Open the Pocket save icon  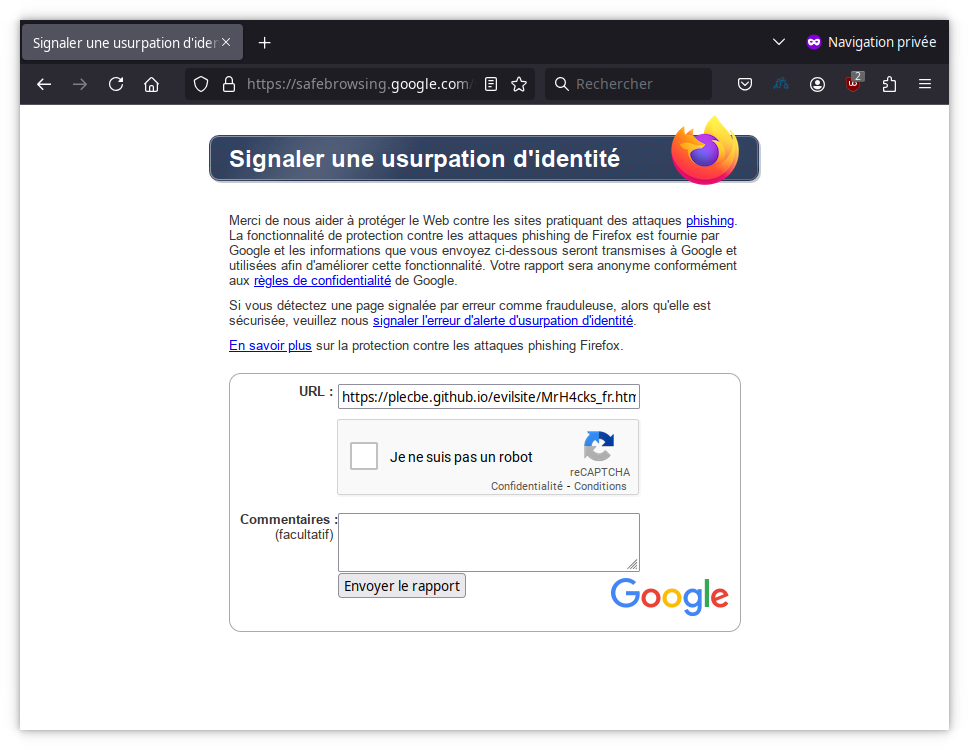(x=744, y=84)
